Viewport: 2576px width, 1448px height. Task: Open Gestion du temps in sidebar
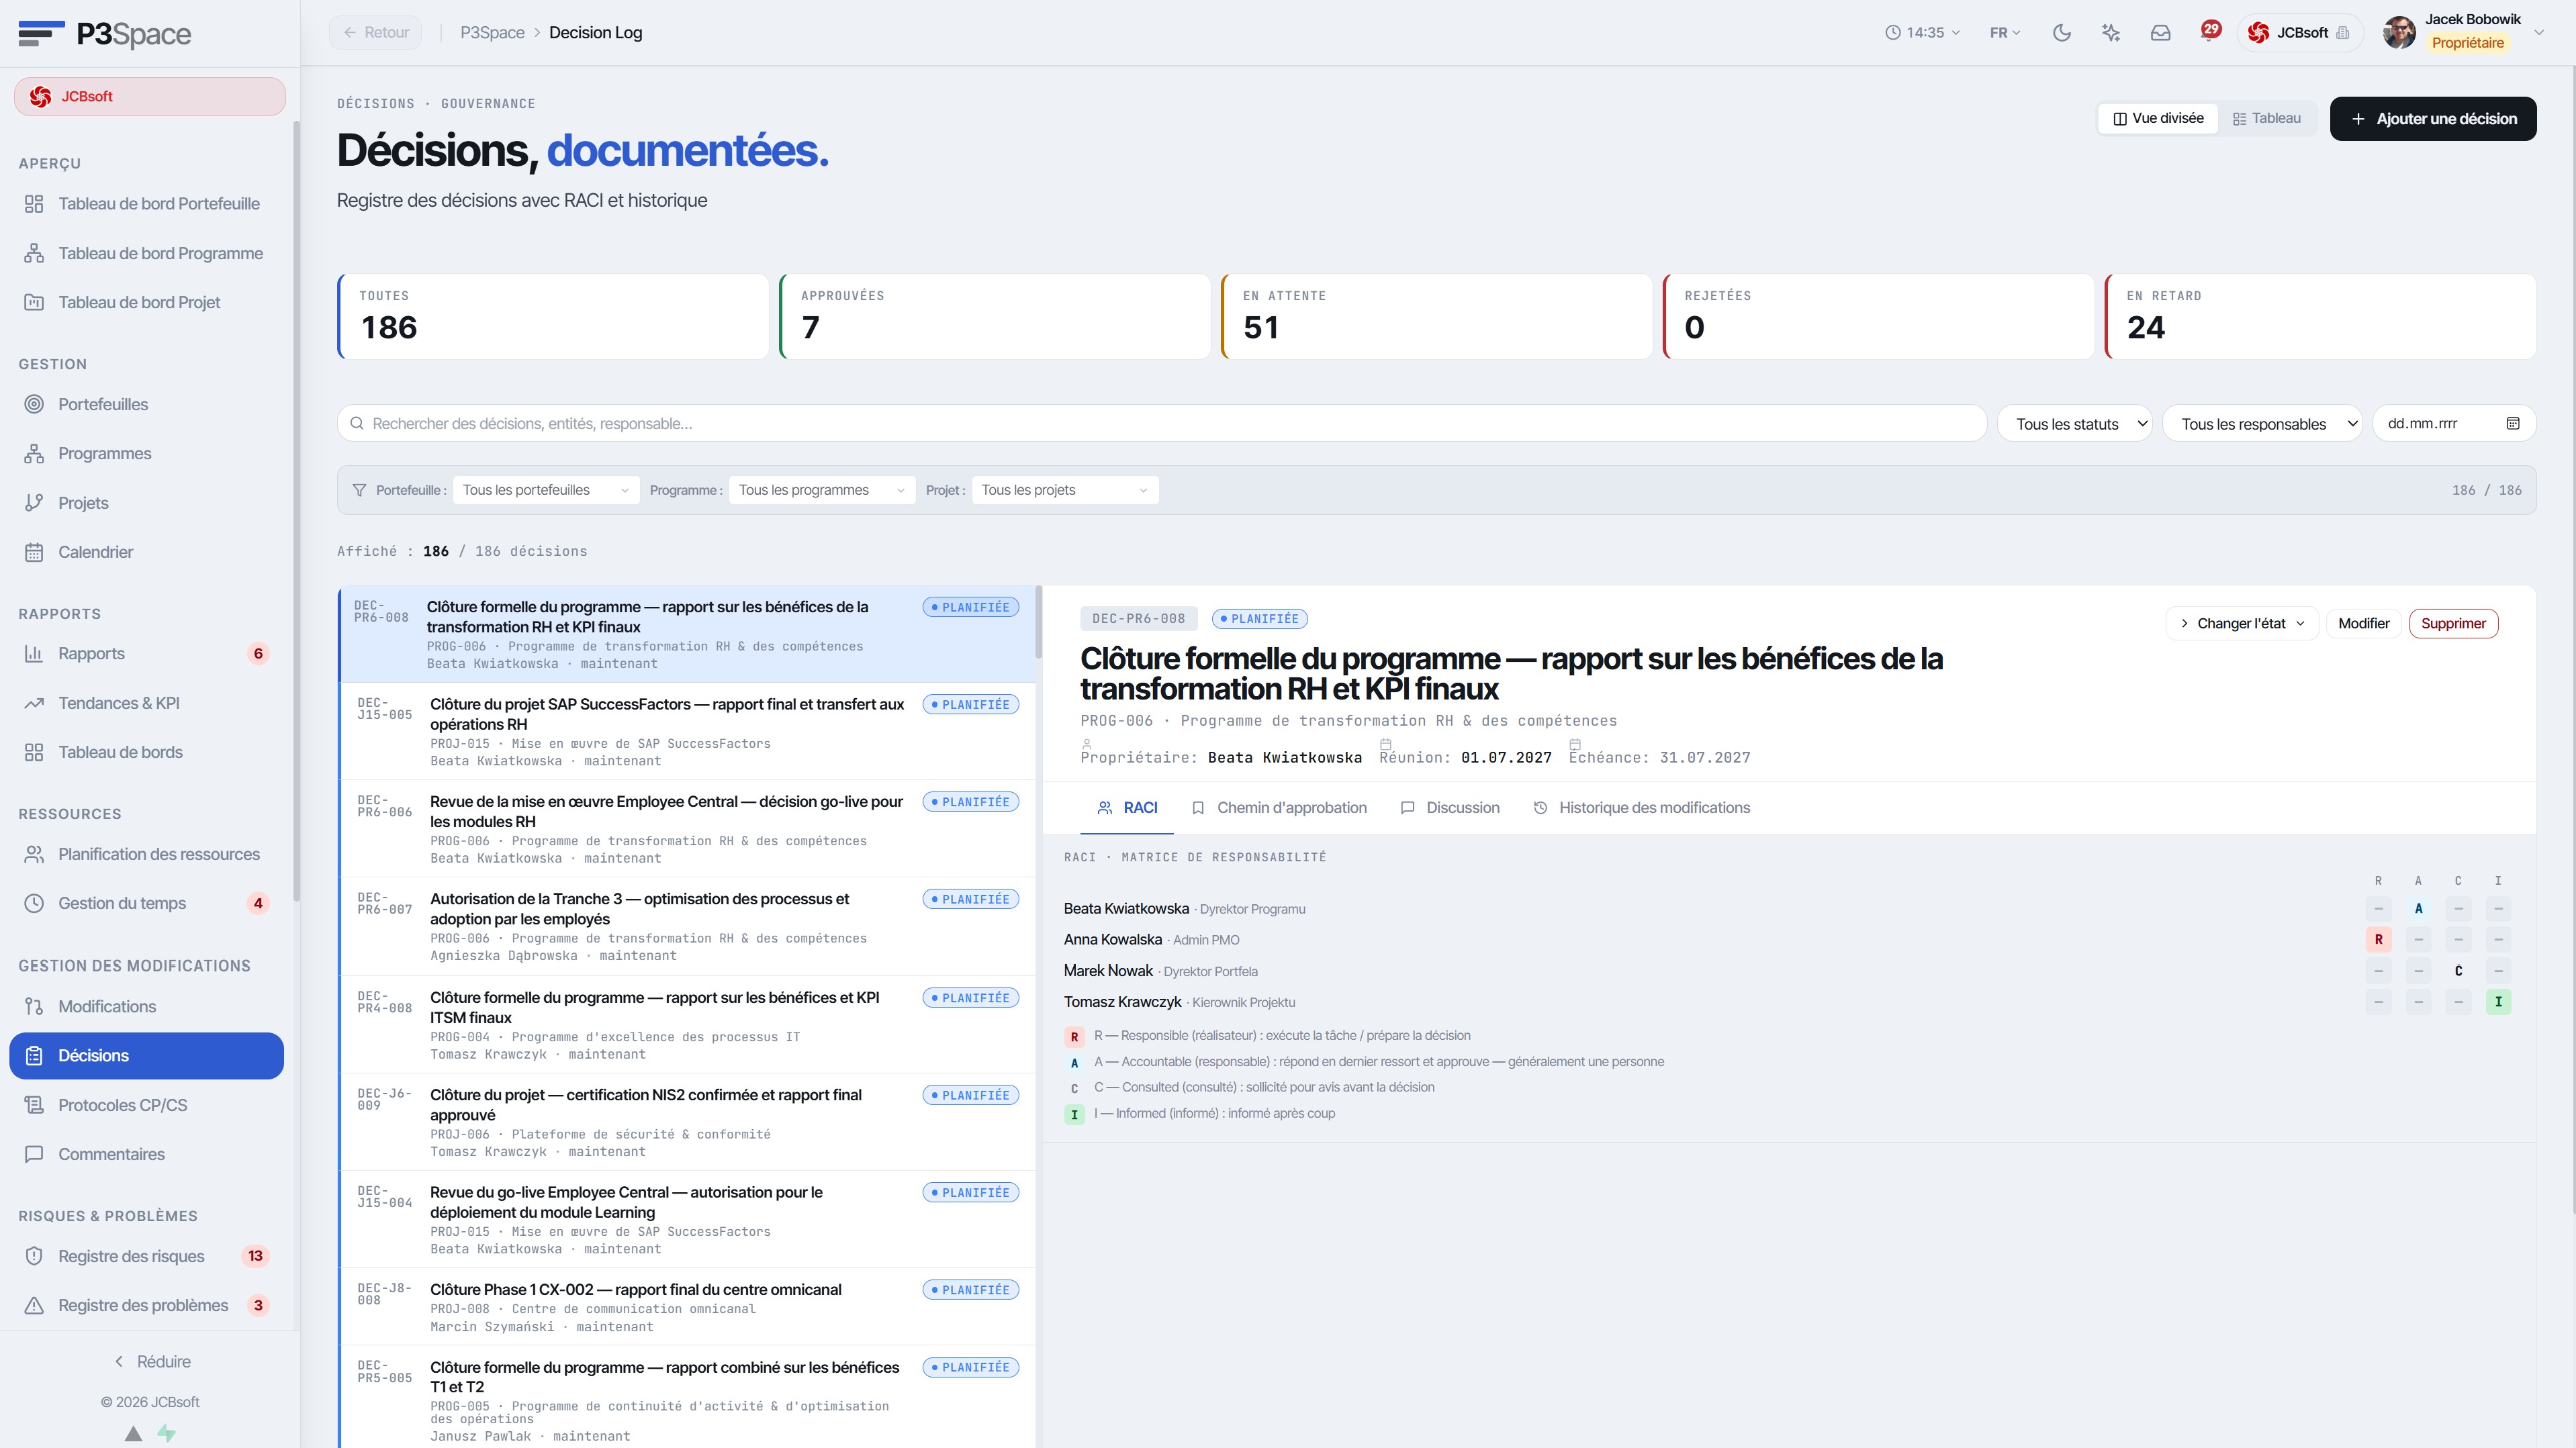point(147,903)
